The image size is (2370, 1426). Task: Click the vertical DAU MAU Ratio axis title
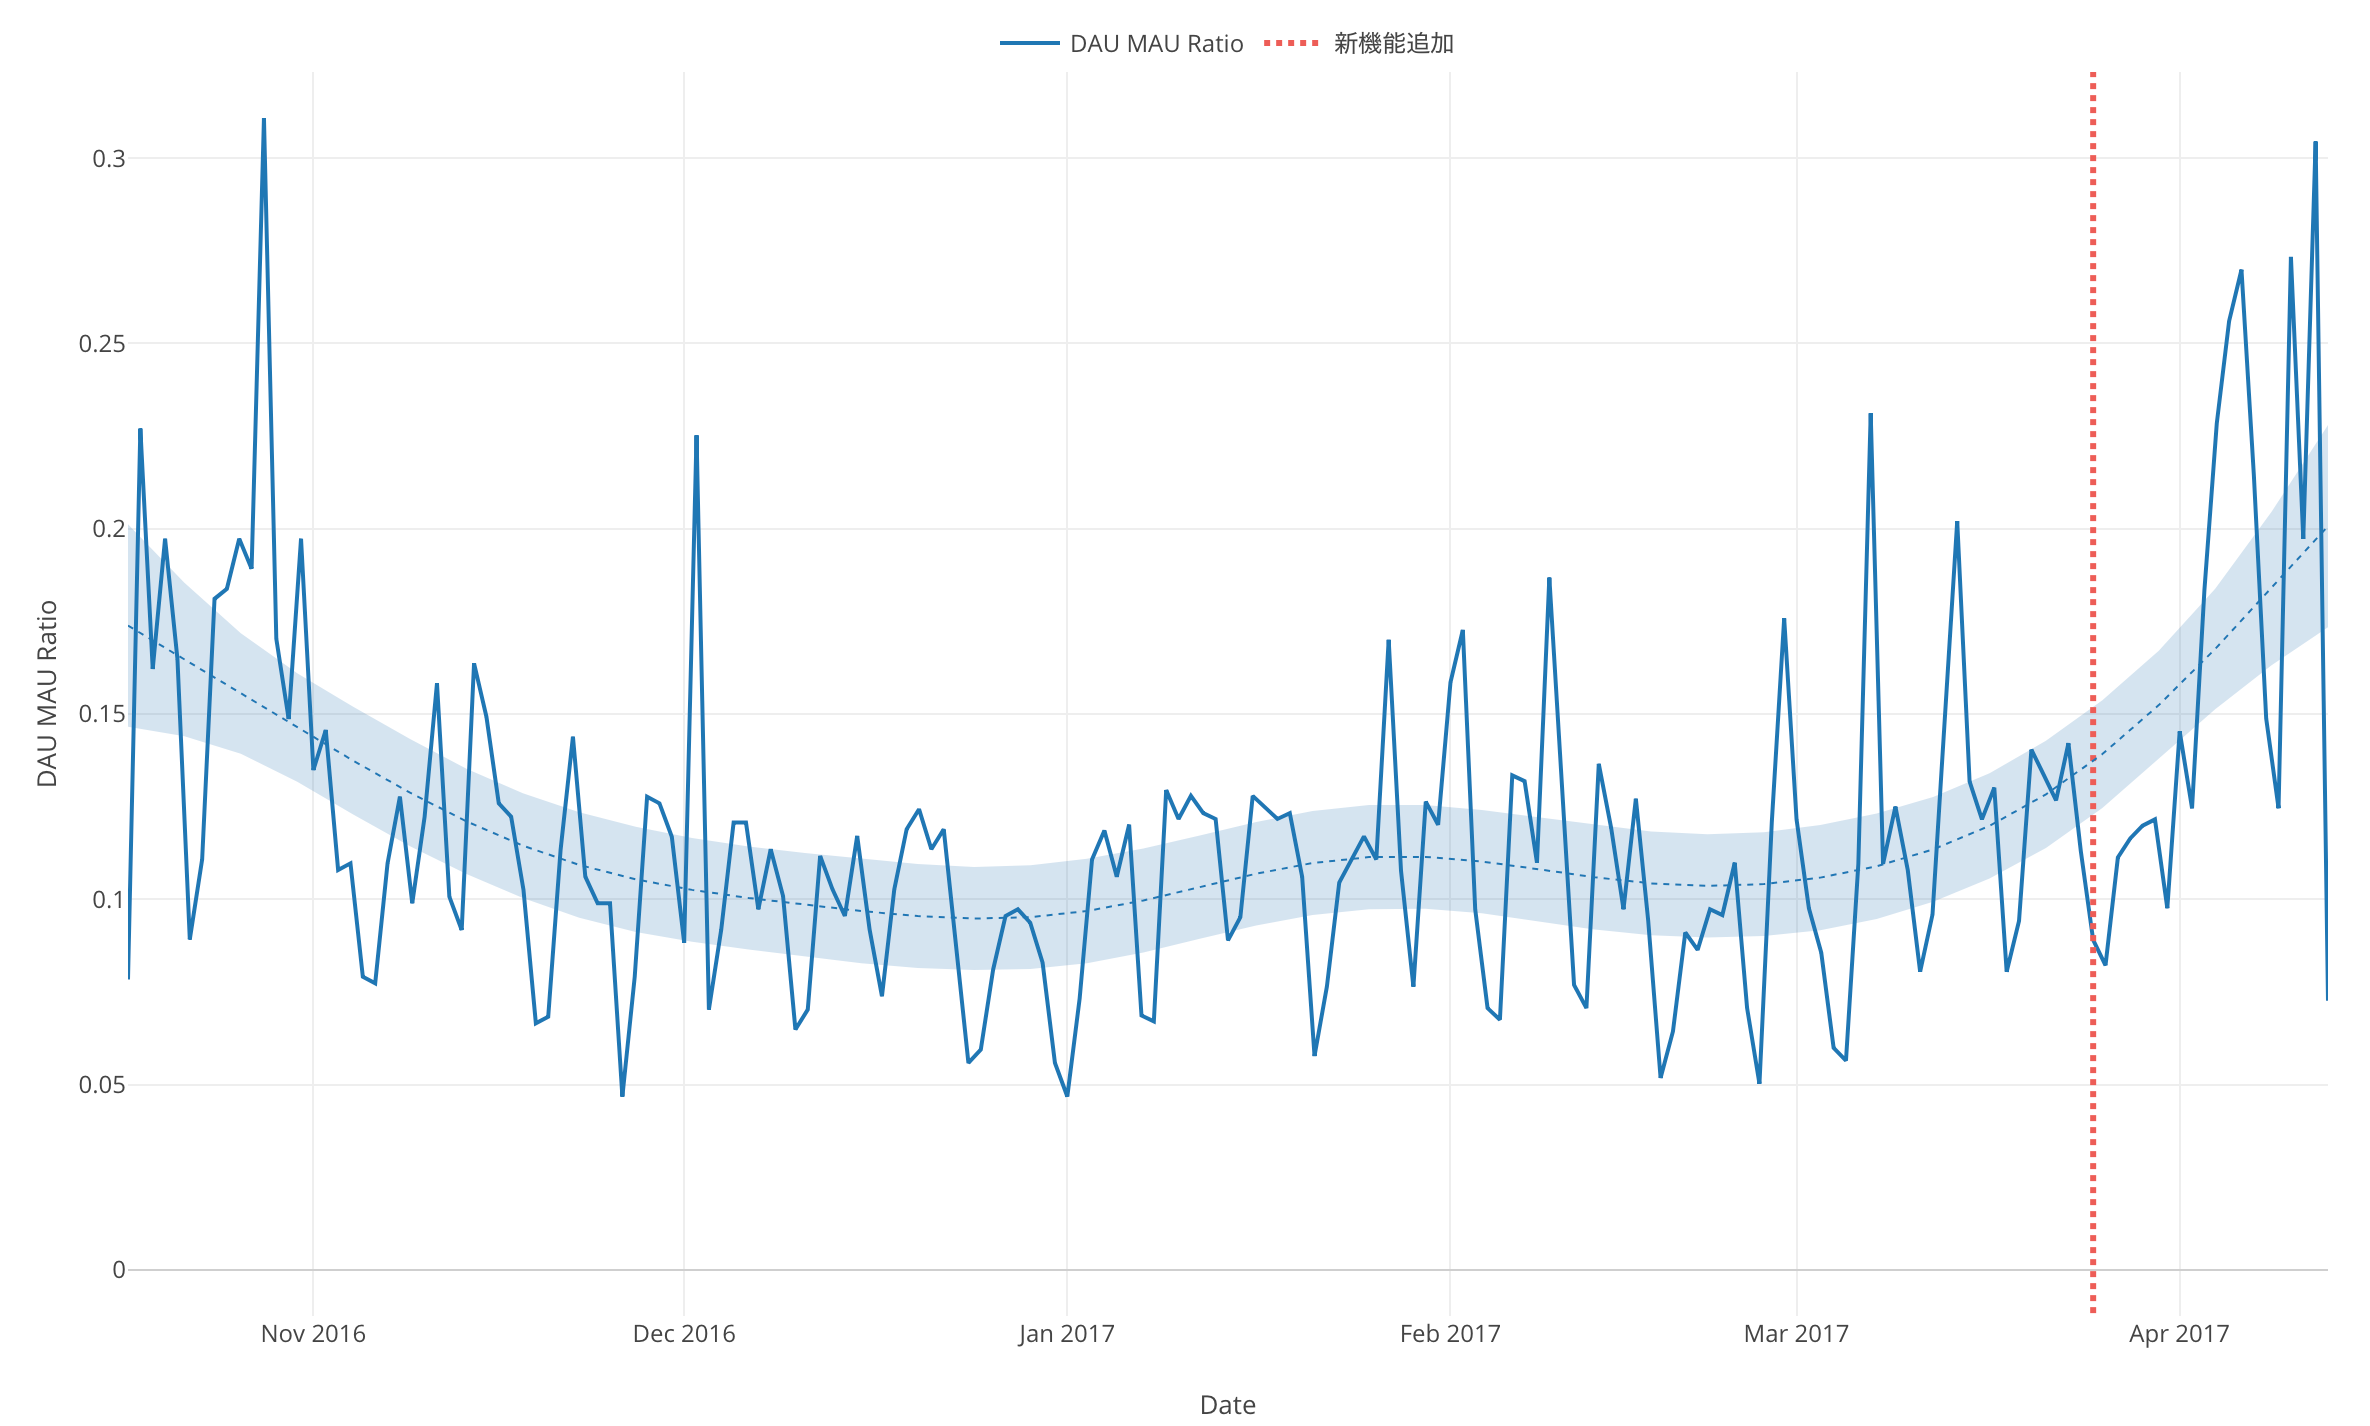[x=47, y=693]
